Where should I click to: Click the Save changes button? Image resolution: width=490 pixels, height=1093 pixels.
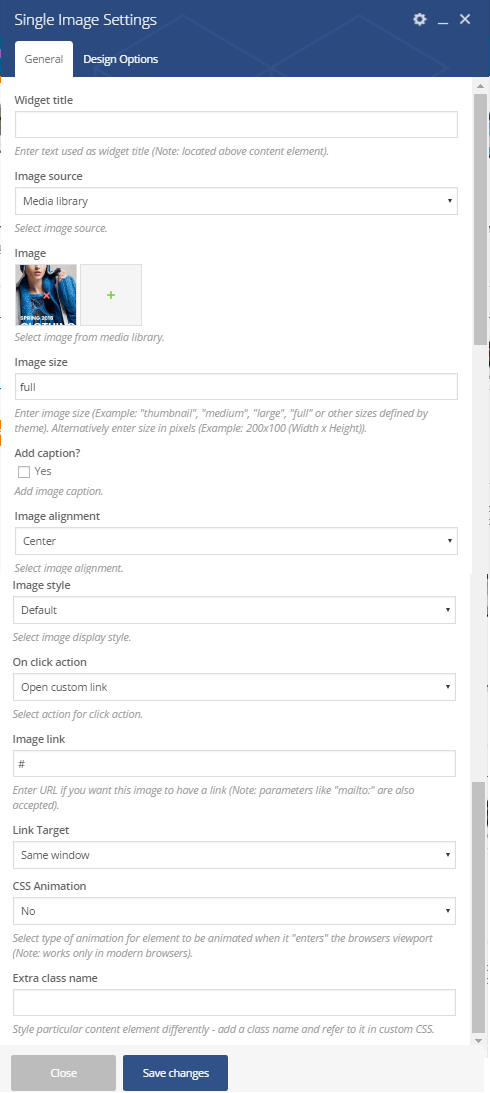tap(176, 1073)
